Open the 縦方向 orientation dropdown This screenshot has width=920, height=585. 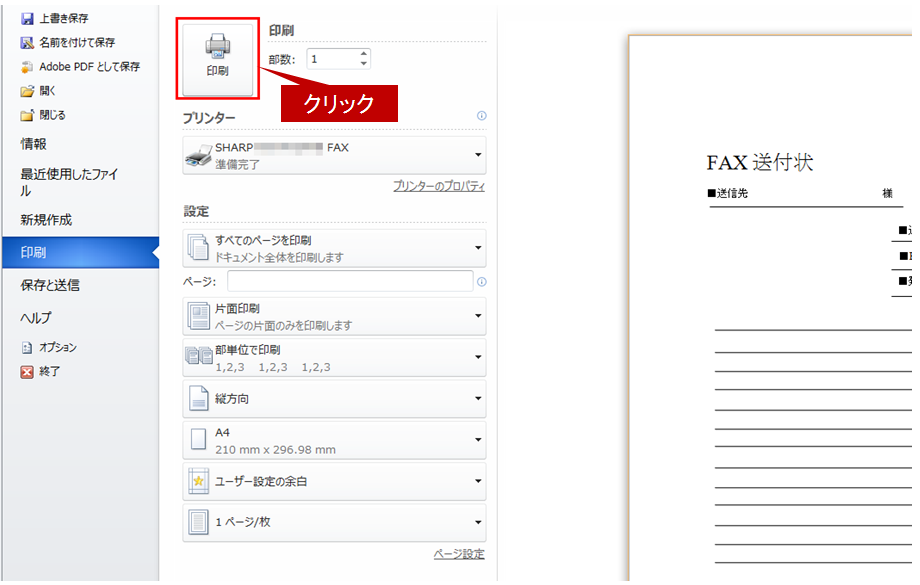(x=334, y=399)
